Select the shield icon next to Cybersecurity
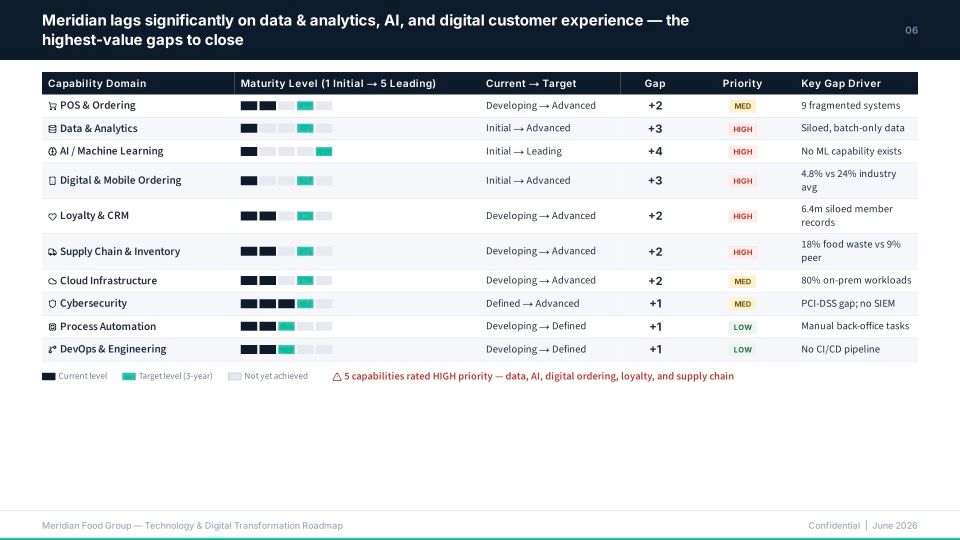960x540 pixels. coord(52,304)
